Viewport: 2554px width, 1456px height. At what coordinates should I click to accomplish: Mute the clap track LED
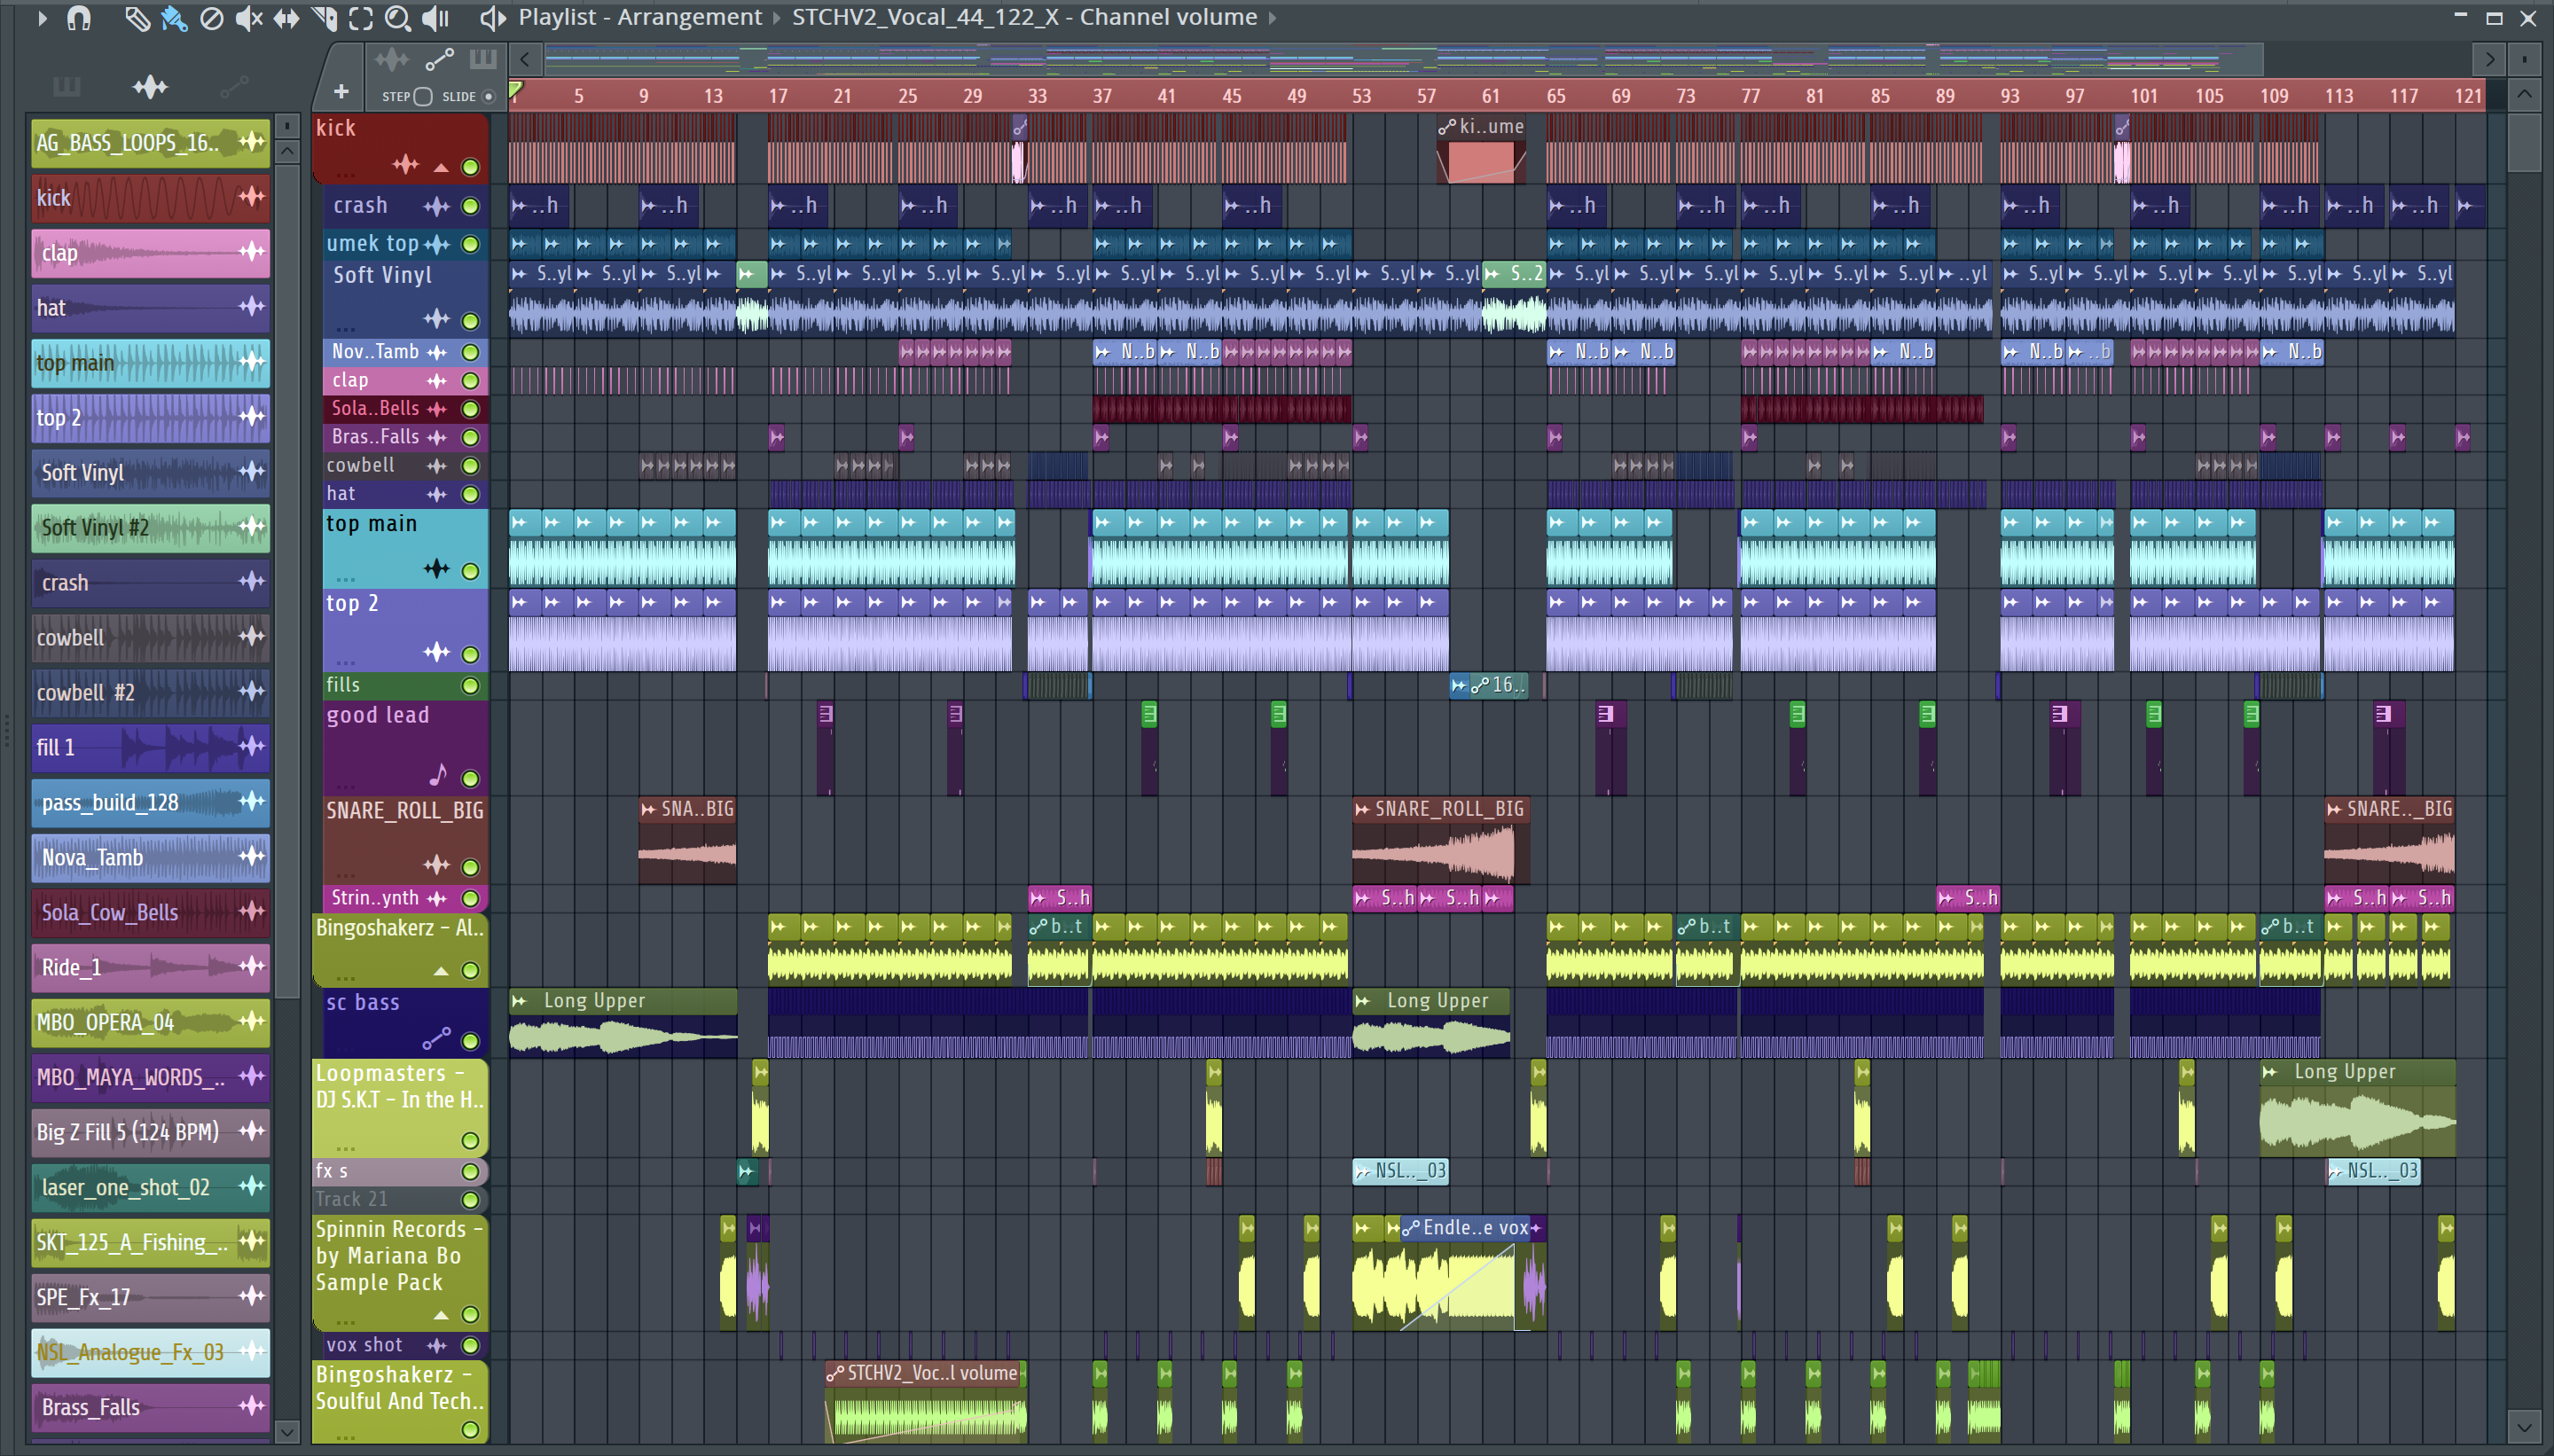tap(470, 381)
